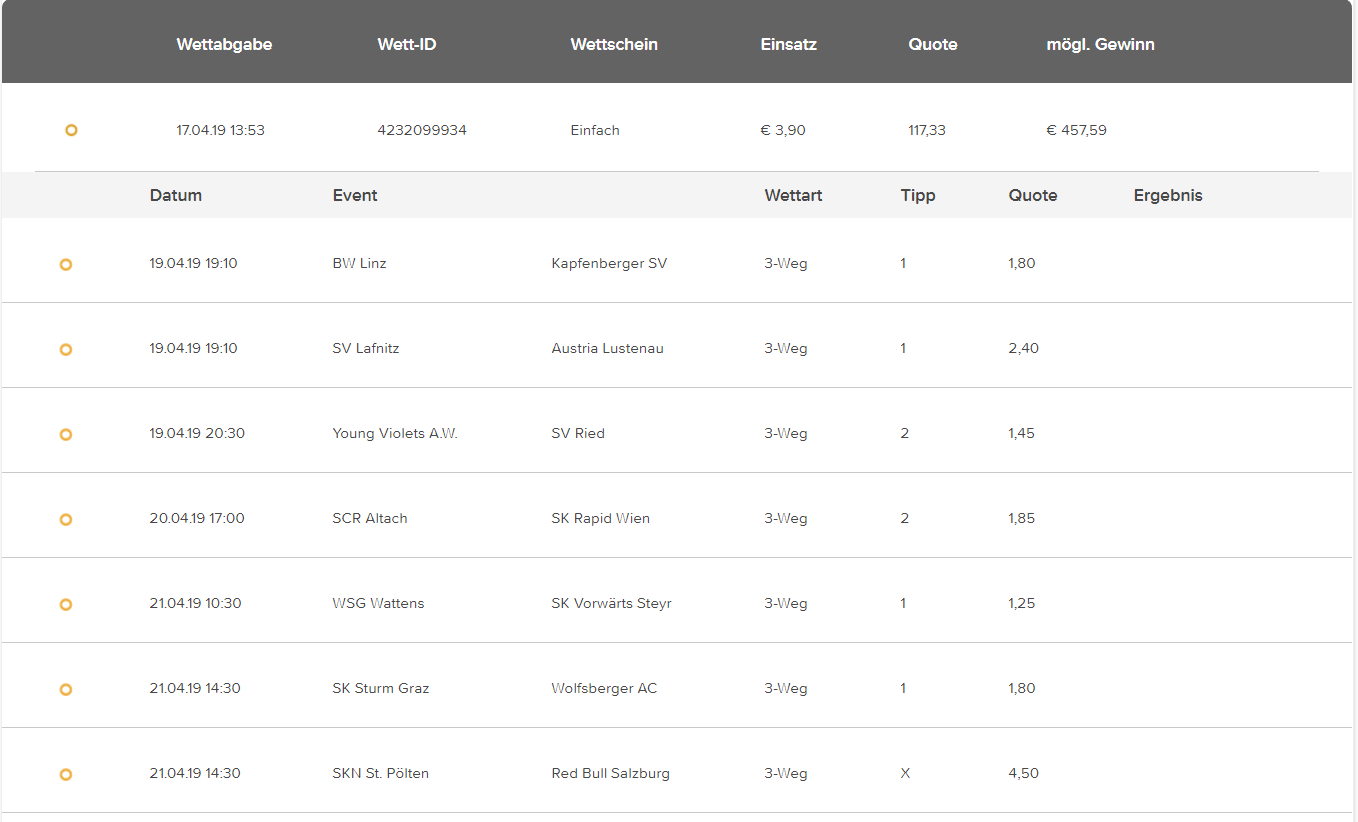Image resolution: width=1358 pixels, height=822 pixels.
Task: Click the SCR Altach team name
Action: click(x=370, y=518)
